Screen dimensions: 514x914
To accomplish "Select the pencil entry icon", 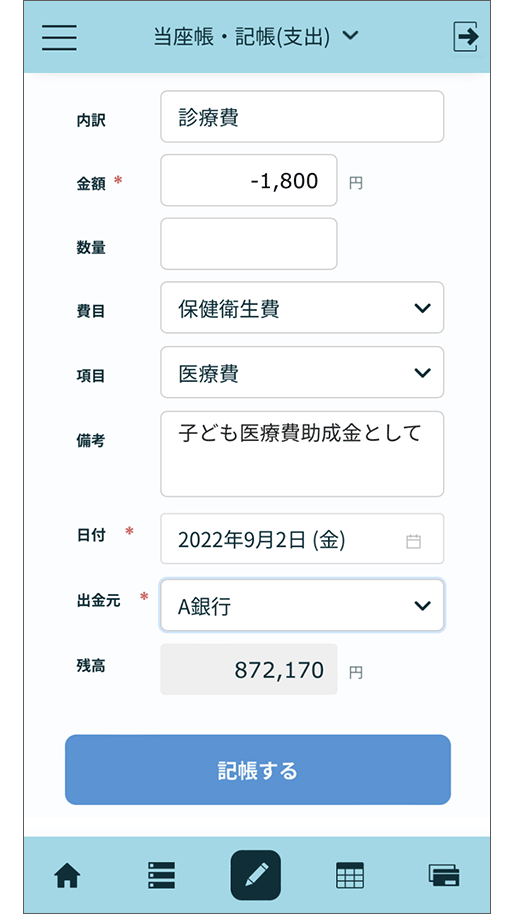I will [256, 875].
